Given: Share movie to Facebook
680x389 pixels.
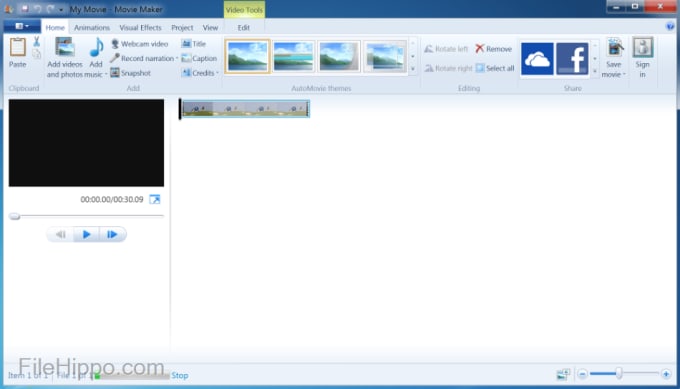Looking at the screenshot, I should (572, 59).
